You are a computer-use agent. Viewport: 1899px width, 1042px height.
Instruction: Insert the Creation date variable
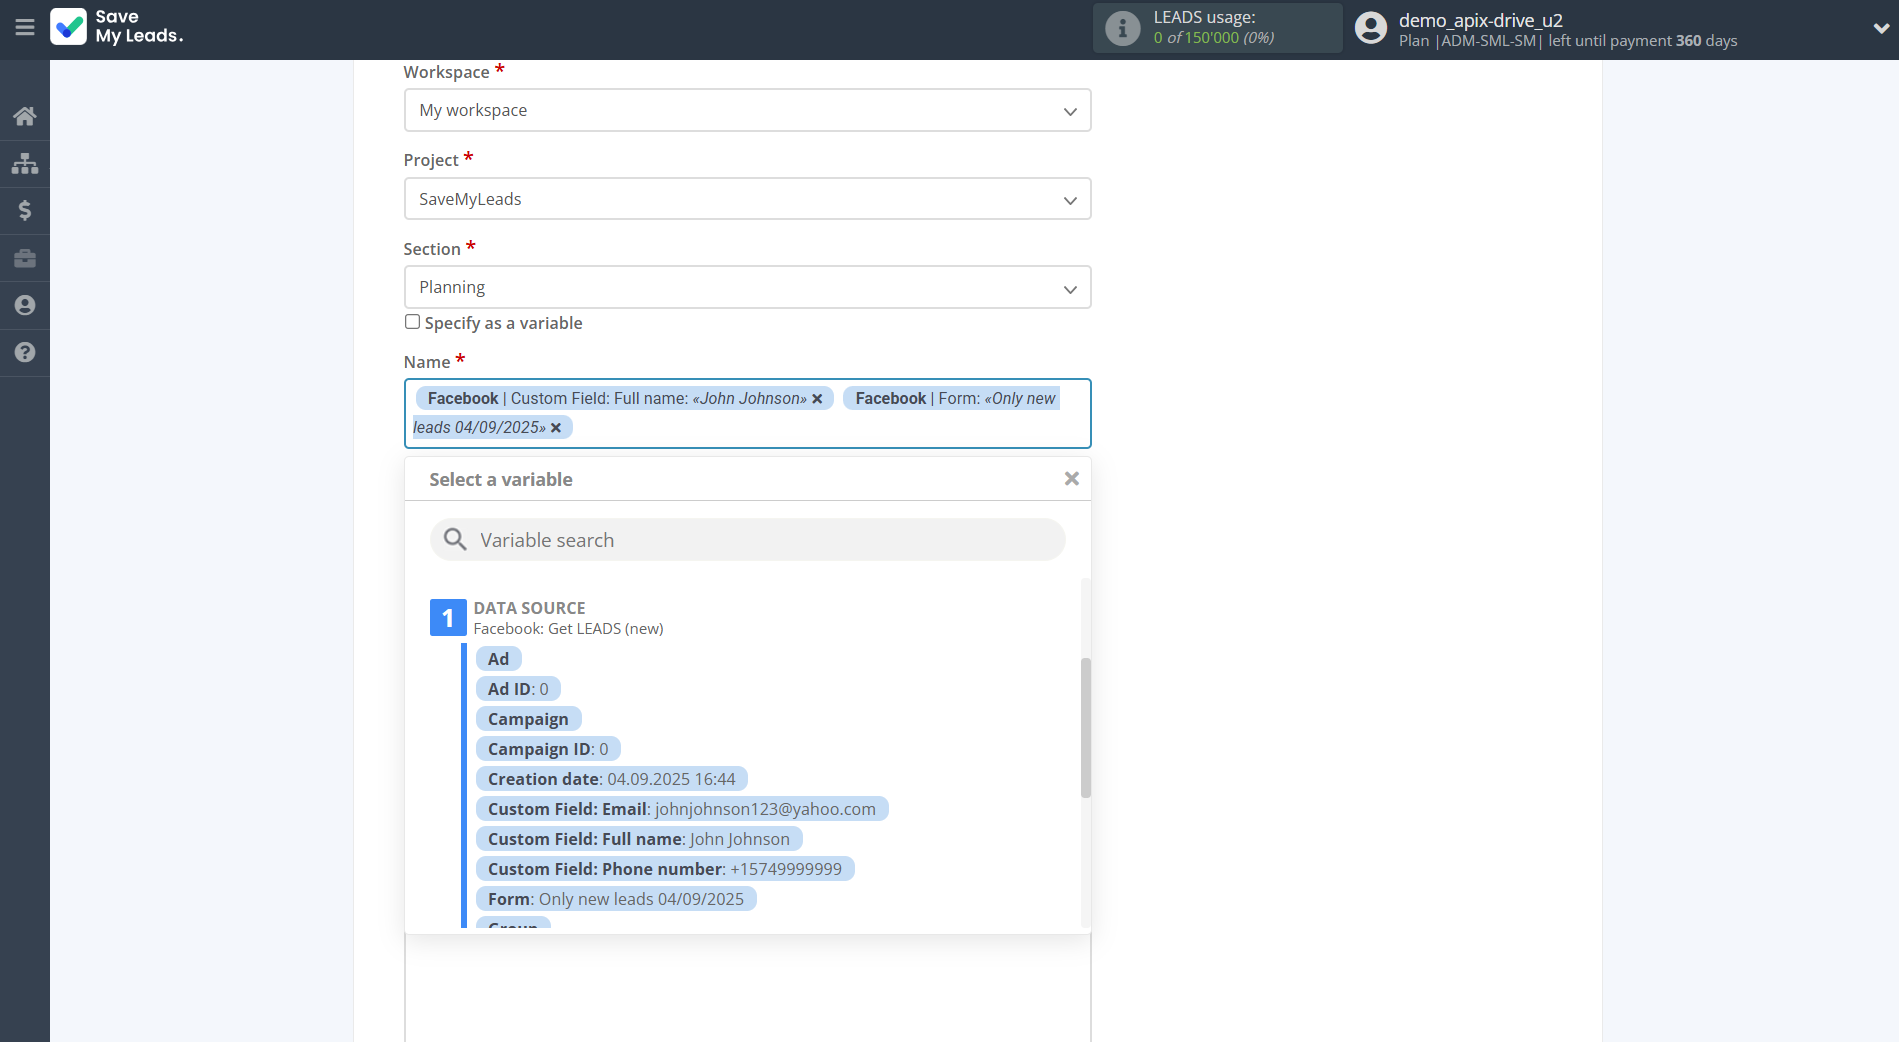611,779
